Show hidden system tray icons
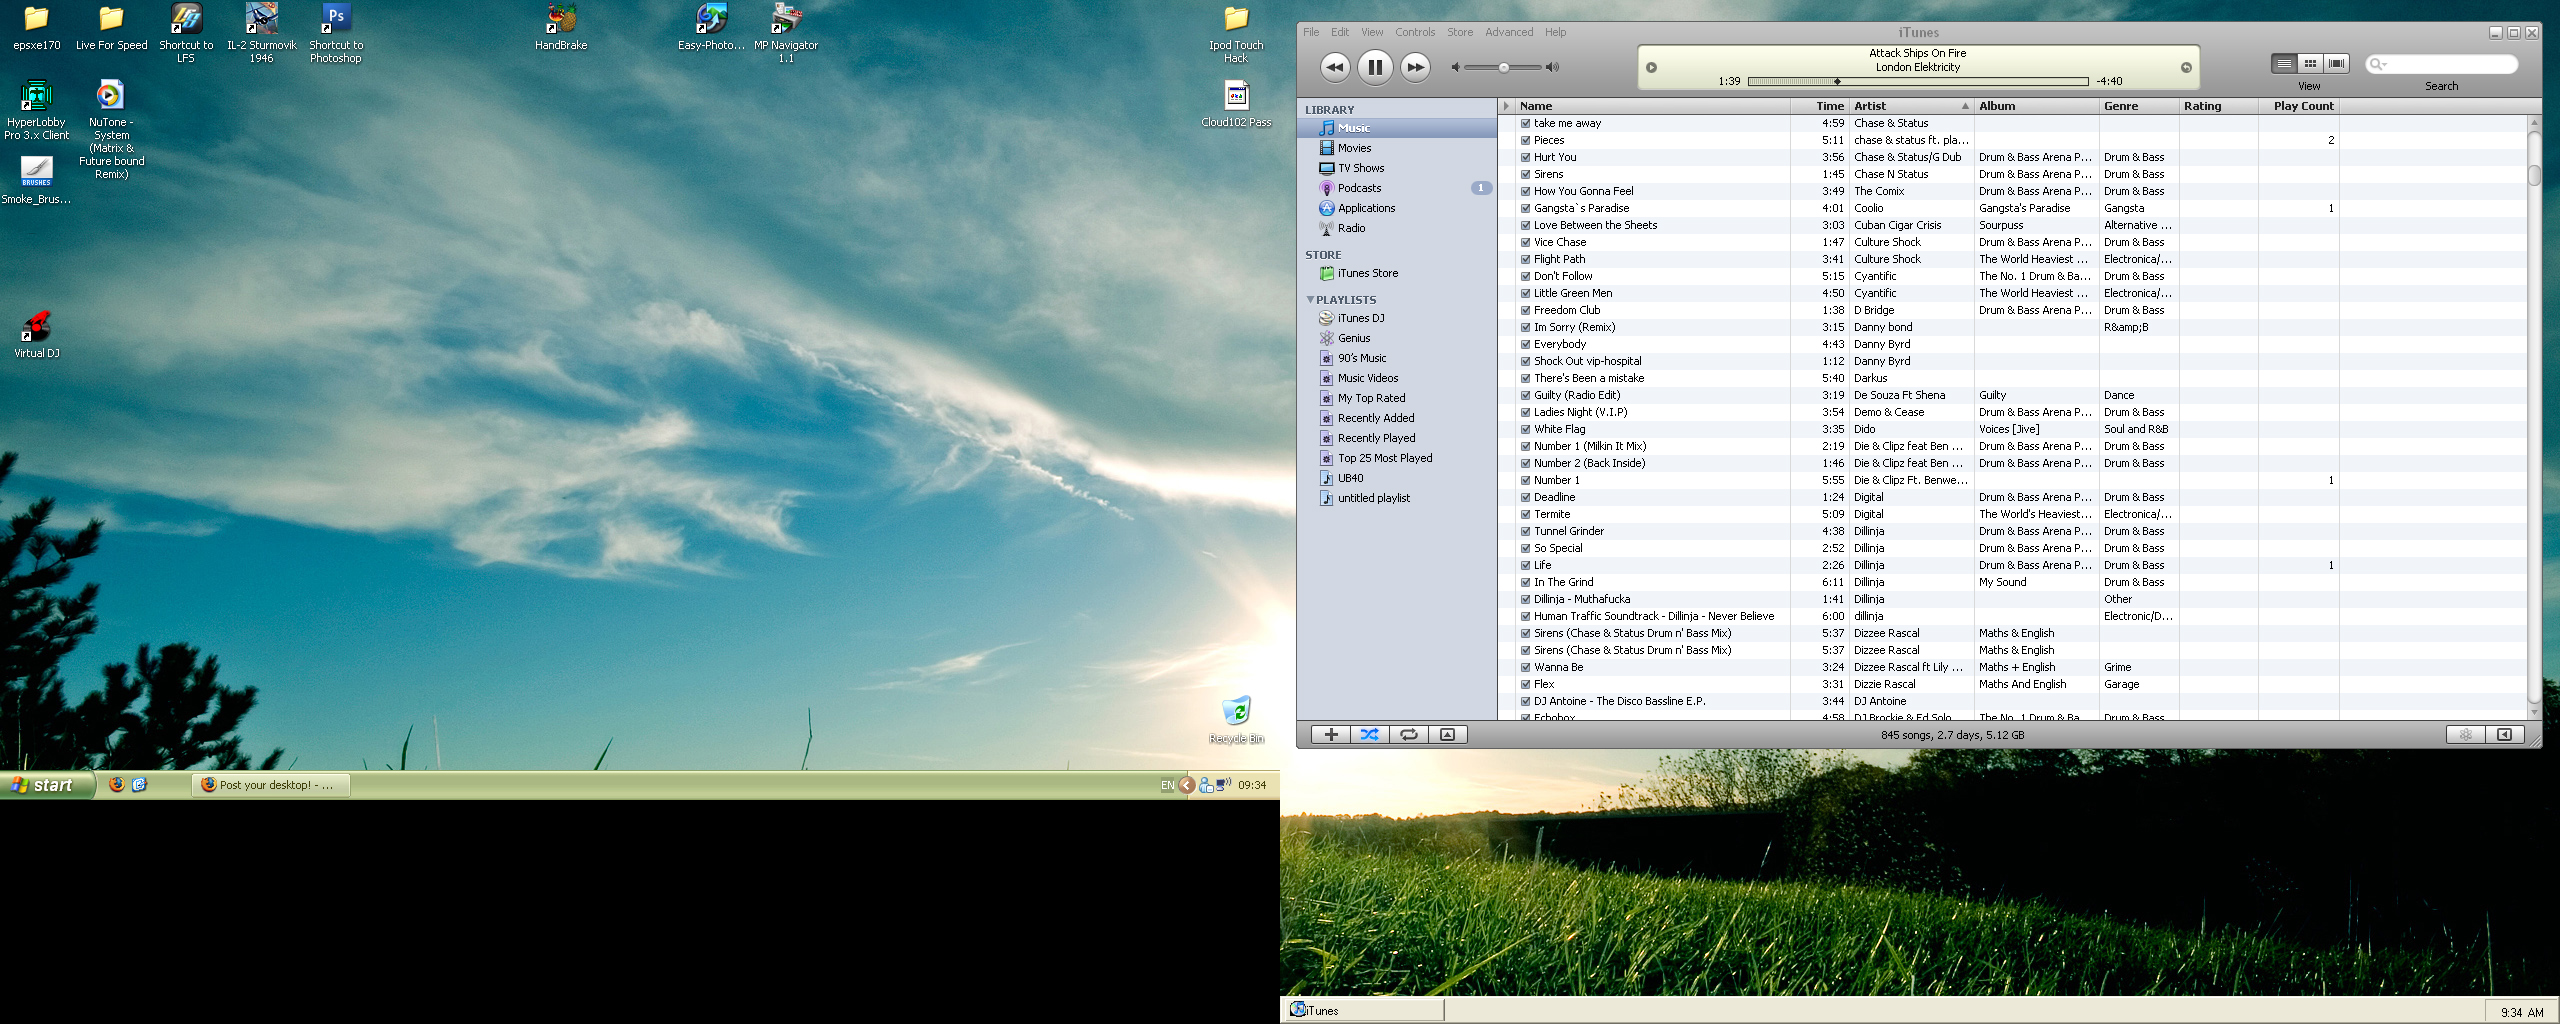Viewport: 2560px width, 1024px height. click(x=1186, y=785)
